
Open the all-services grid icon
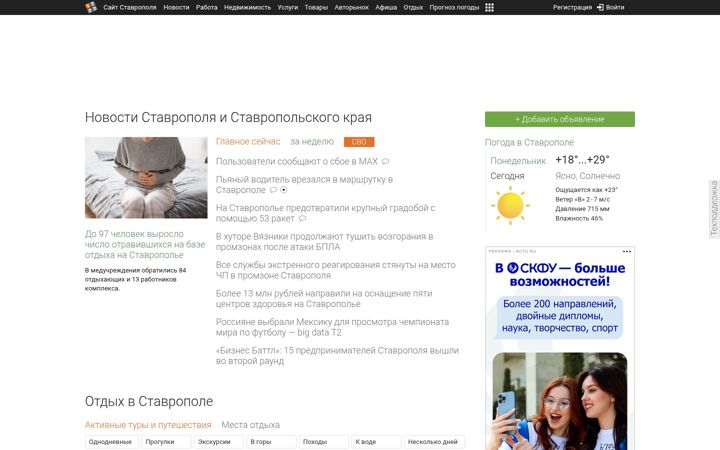pos(489,7)
